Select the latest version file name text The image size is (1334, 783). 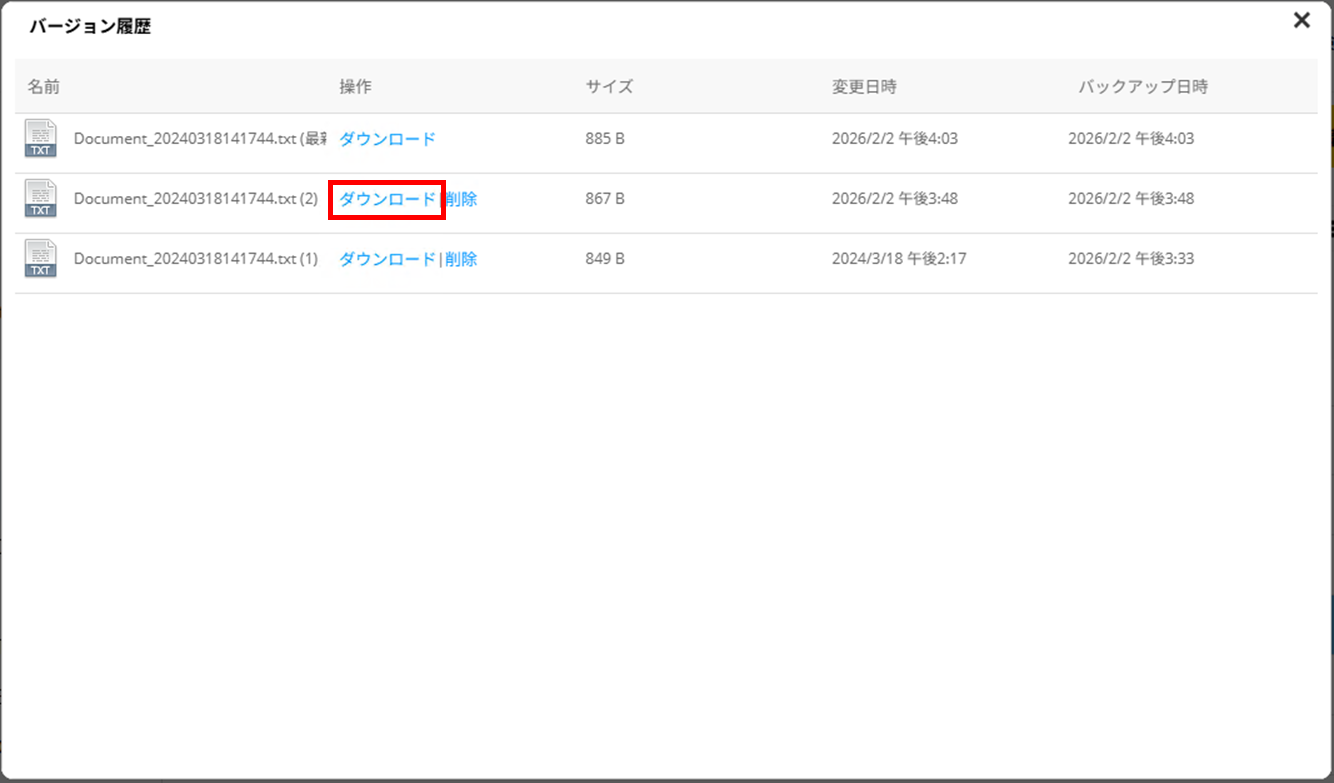click(x=201, y=139)
